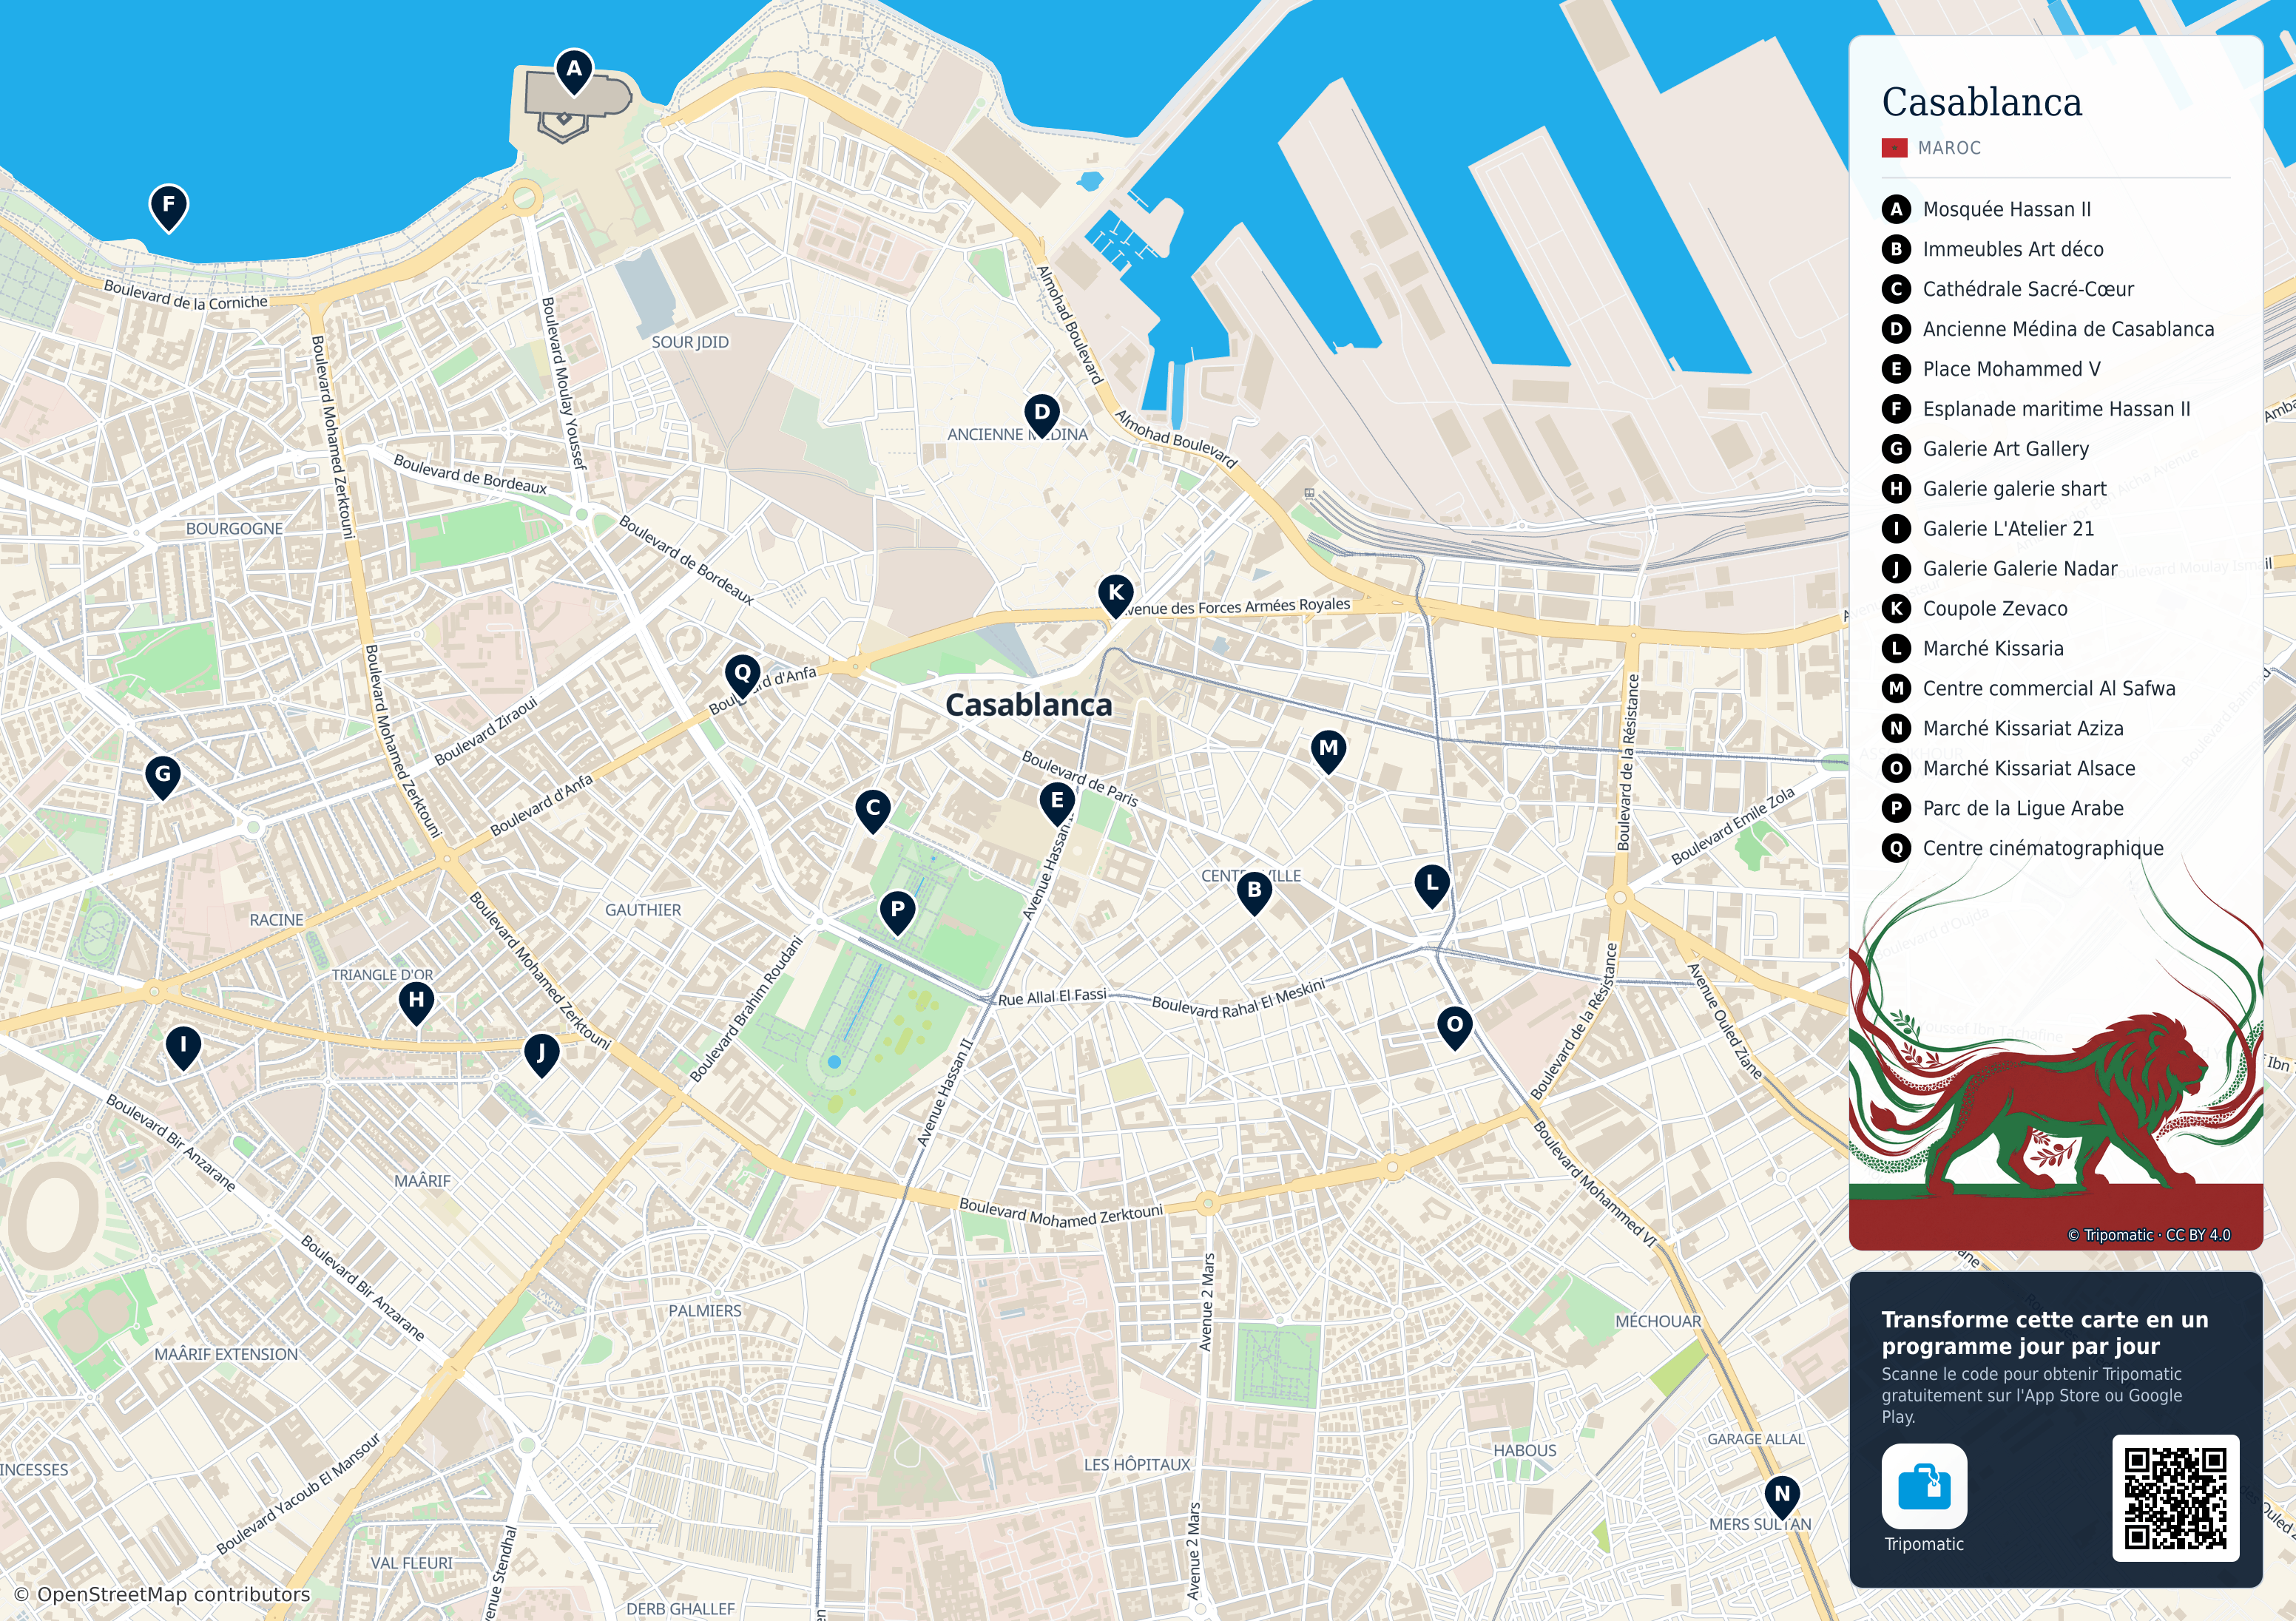
Task: Click legend entry Marché Kissaria
Action: click(1973, 649)
